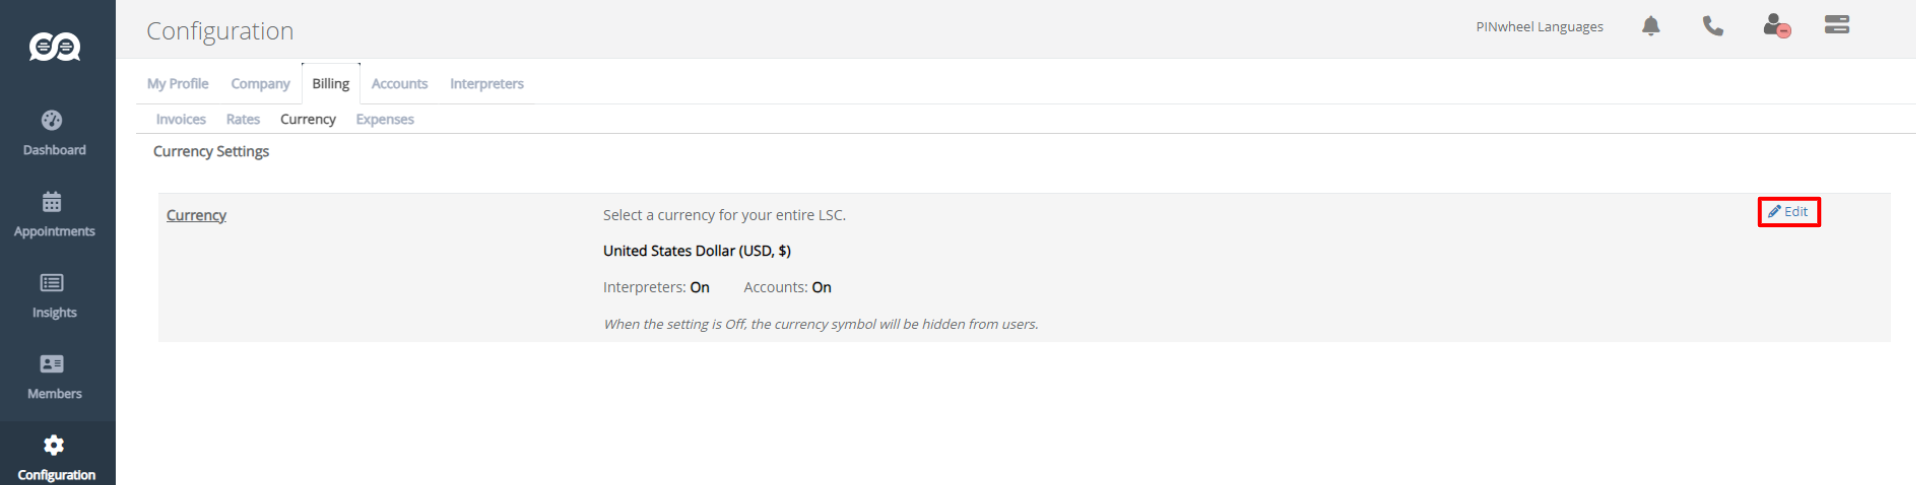Go to the Appointments calendar icon
1916x485 pixels.
(52, 202)
